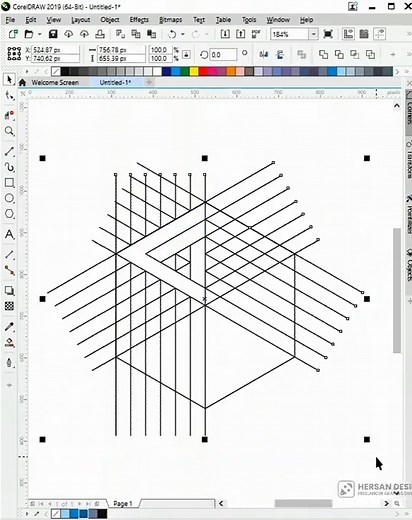Screen dimensions: 412x520
Task: Click the Export icon
Action: (240, 34)
